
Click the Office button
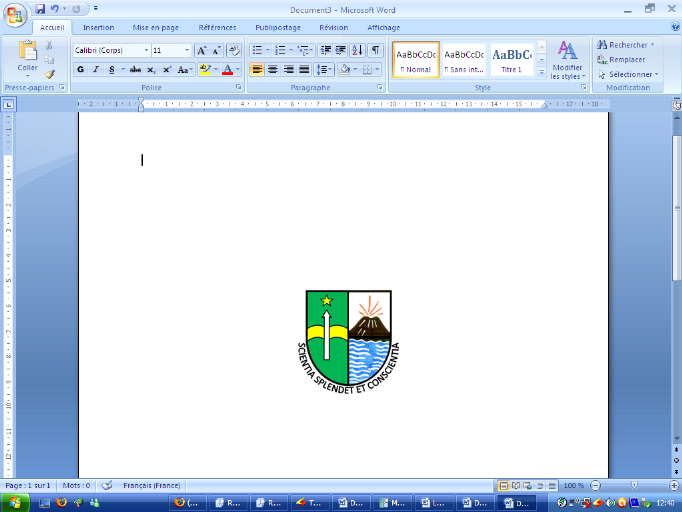[14, 12]
